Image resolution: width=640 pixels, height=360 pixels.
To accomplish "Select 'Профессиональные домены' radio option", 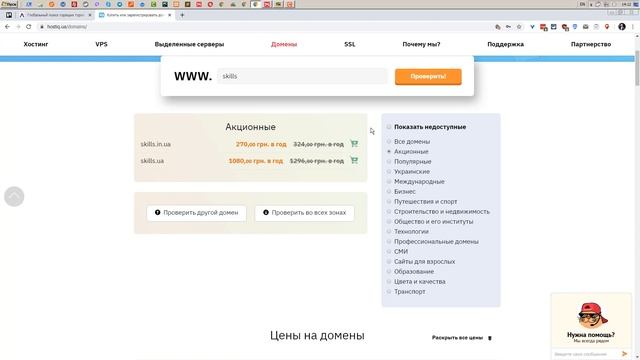I will (389, 241).
